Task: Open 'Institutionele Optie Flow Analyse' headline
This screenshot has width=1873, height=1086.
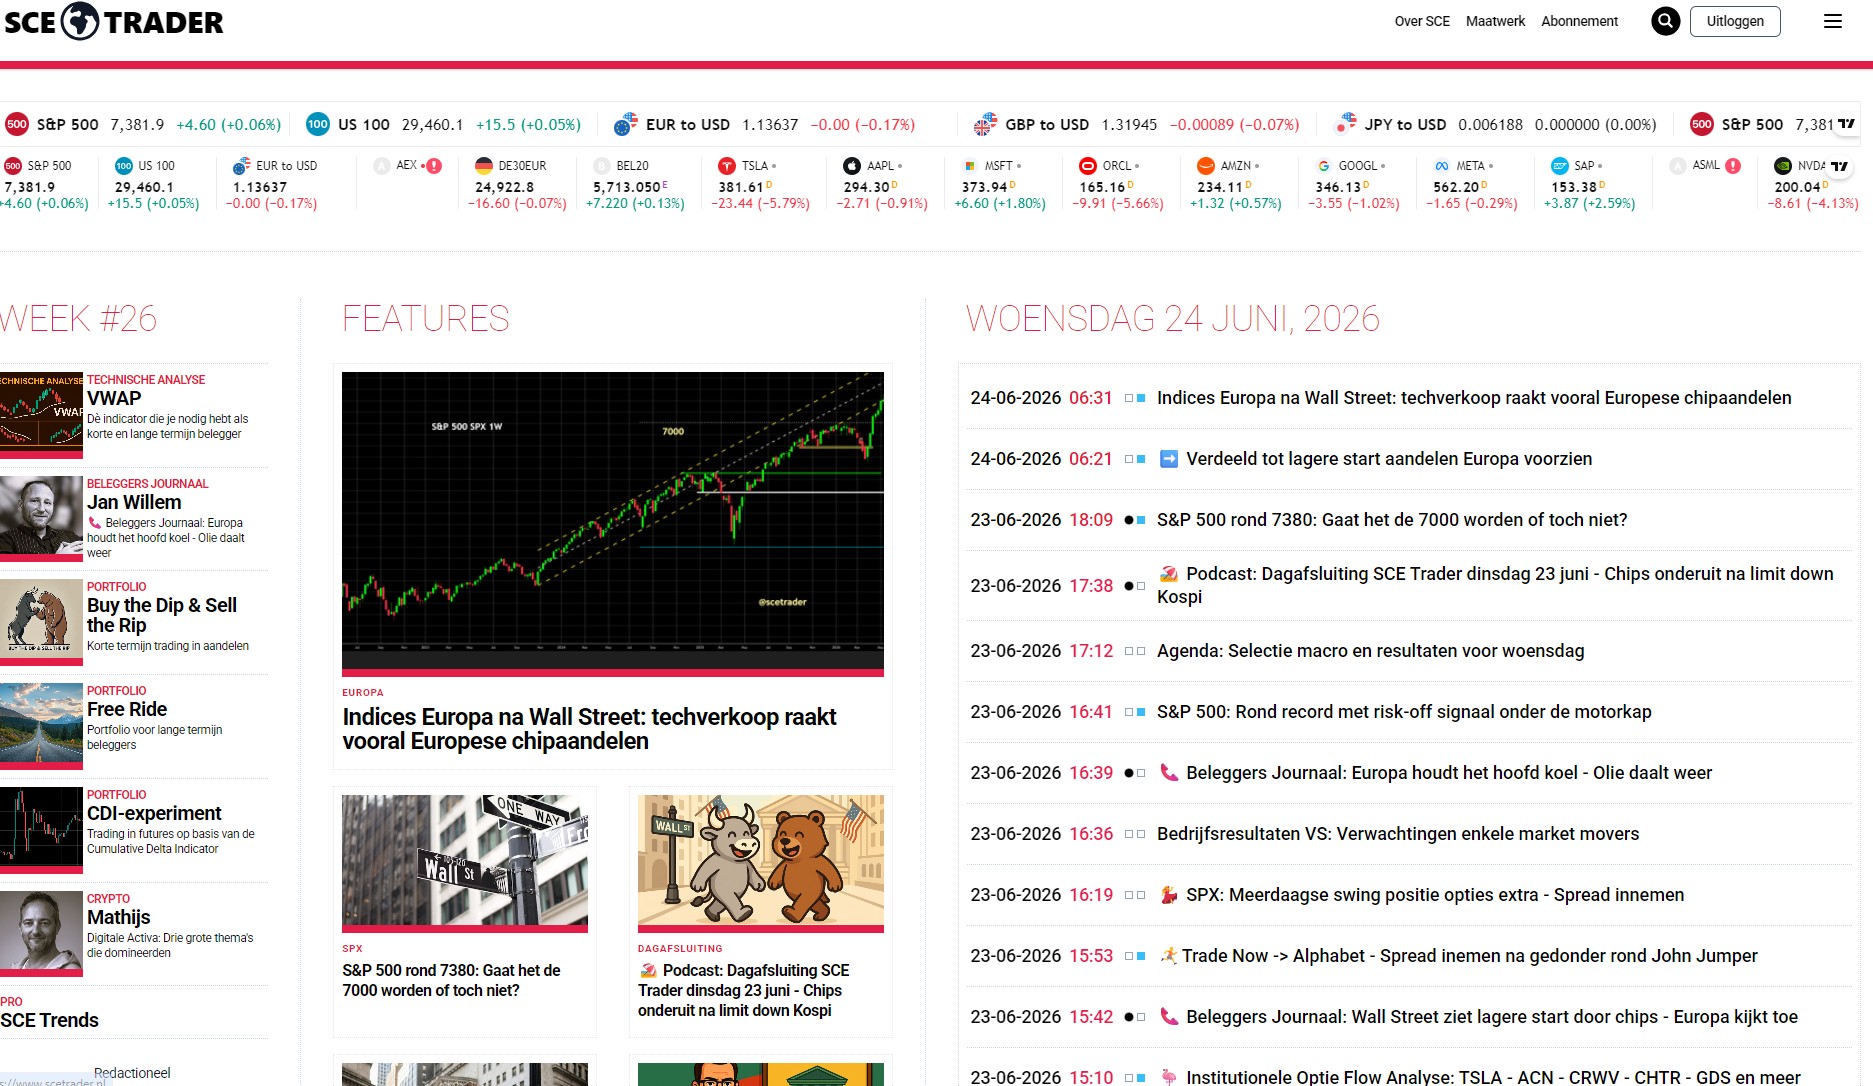Action: point(1493,1077)
